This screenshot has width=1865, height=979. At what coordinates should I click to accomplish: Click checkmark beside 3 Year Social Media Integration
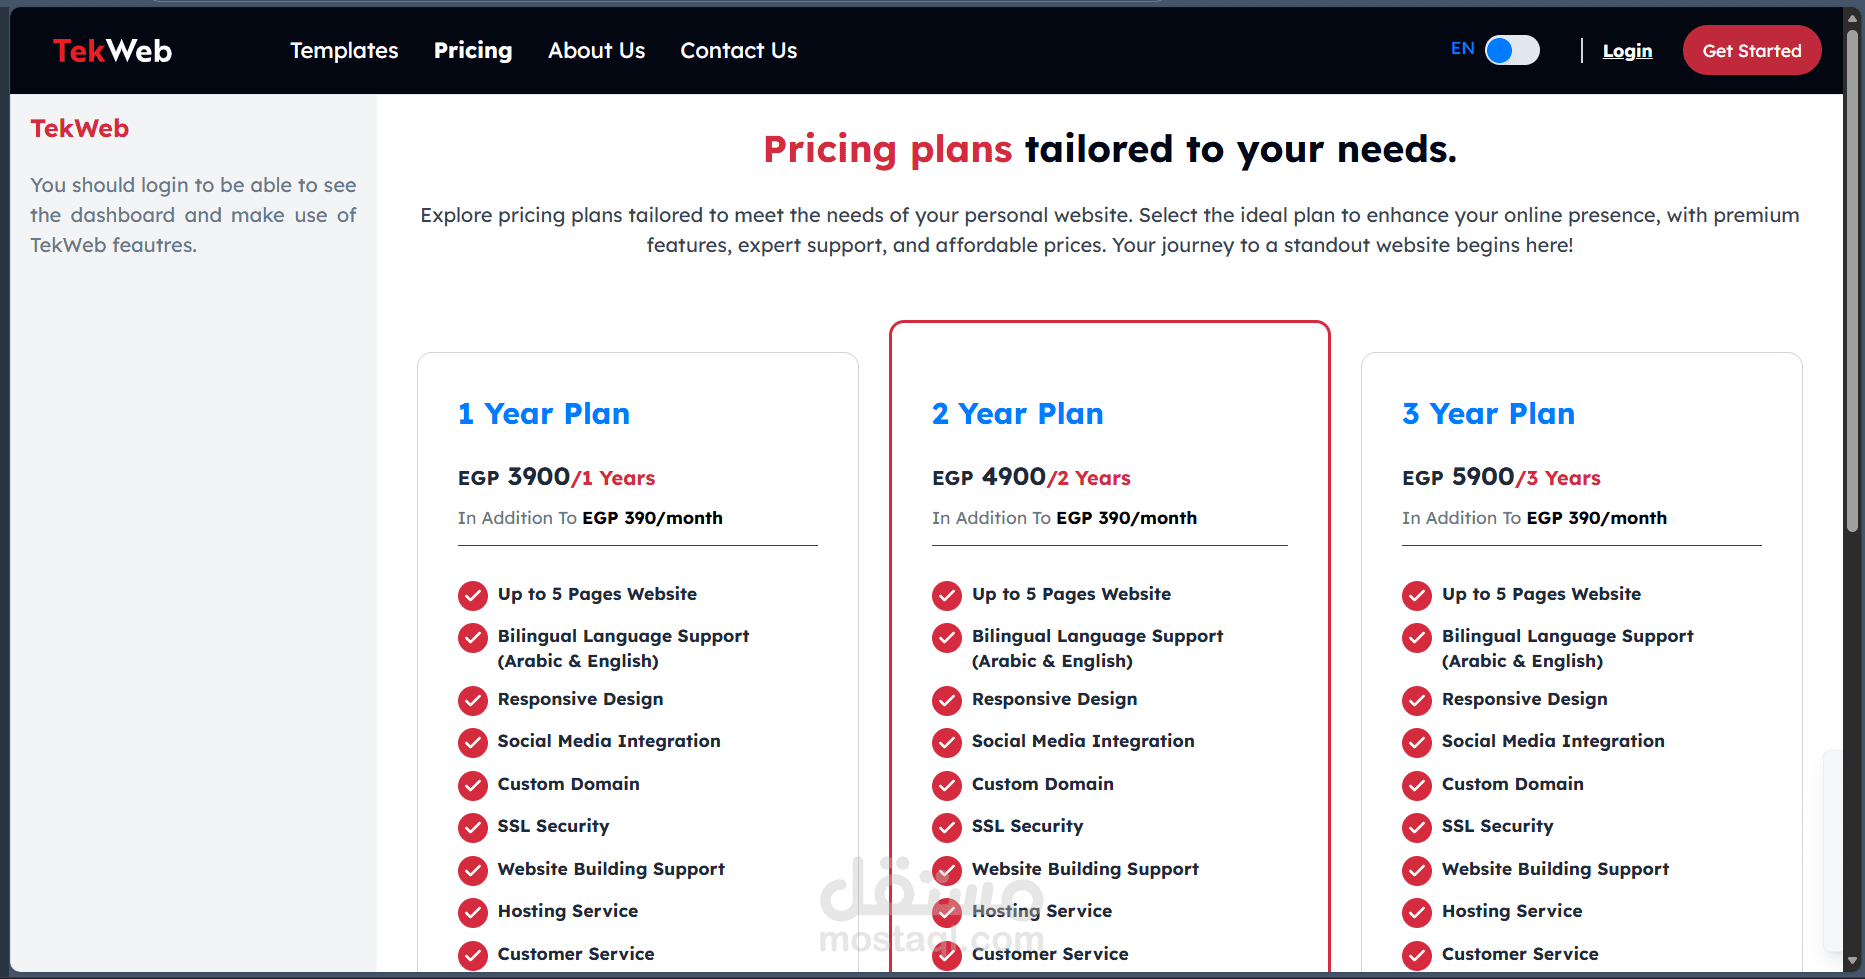1417,742
